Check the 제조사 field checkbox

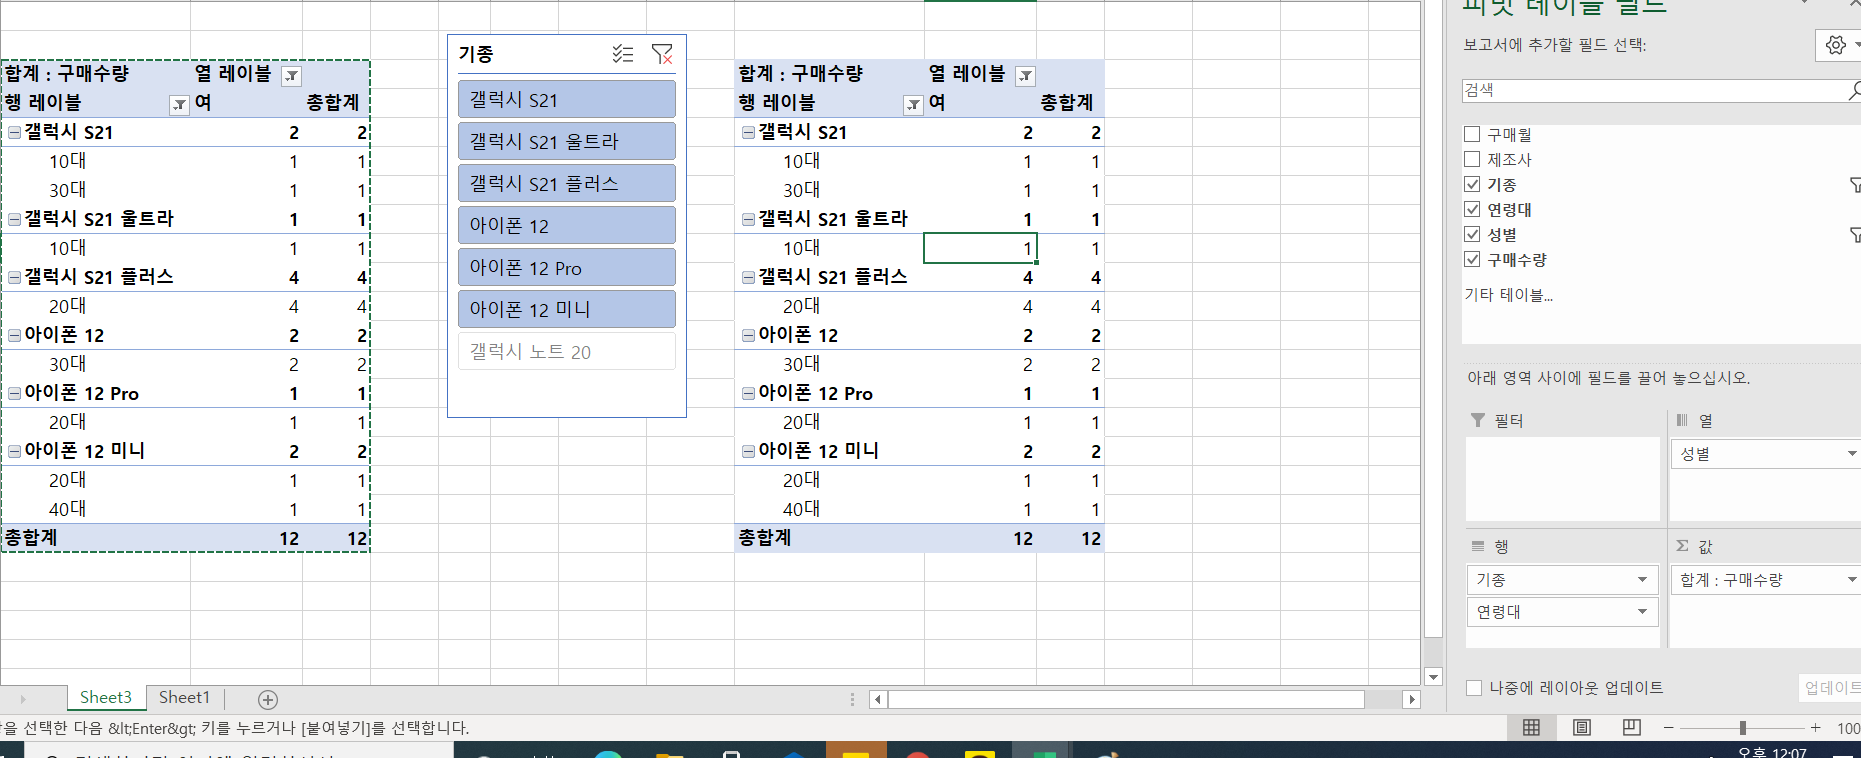click(1472, 159)
